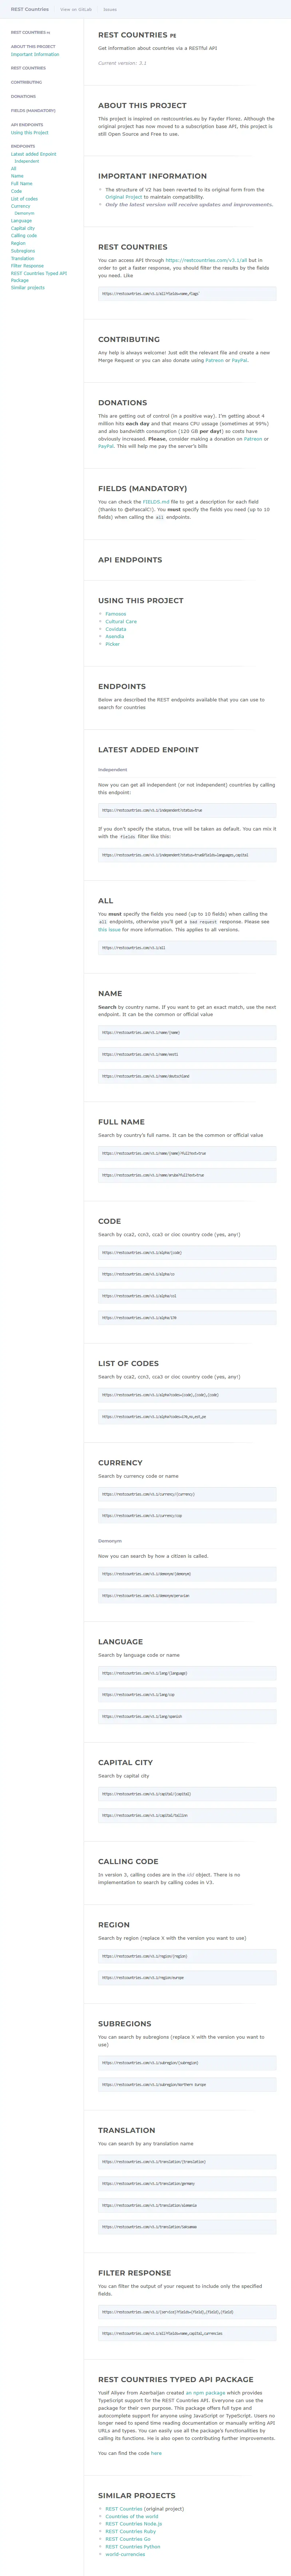This screenshot has height=2576, width=291.
Task: Open the Famosos project link
Action: (x=116, y=614)
